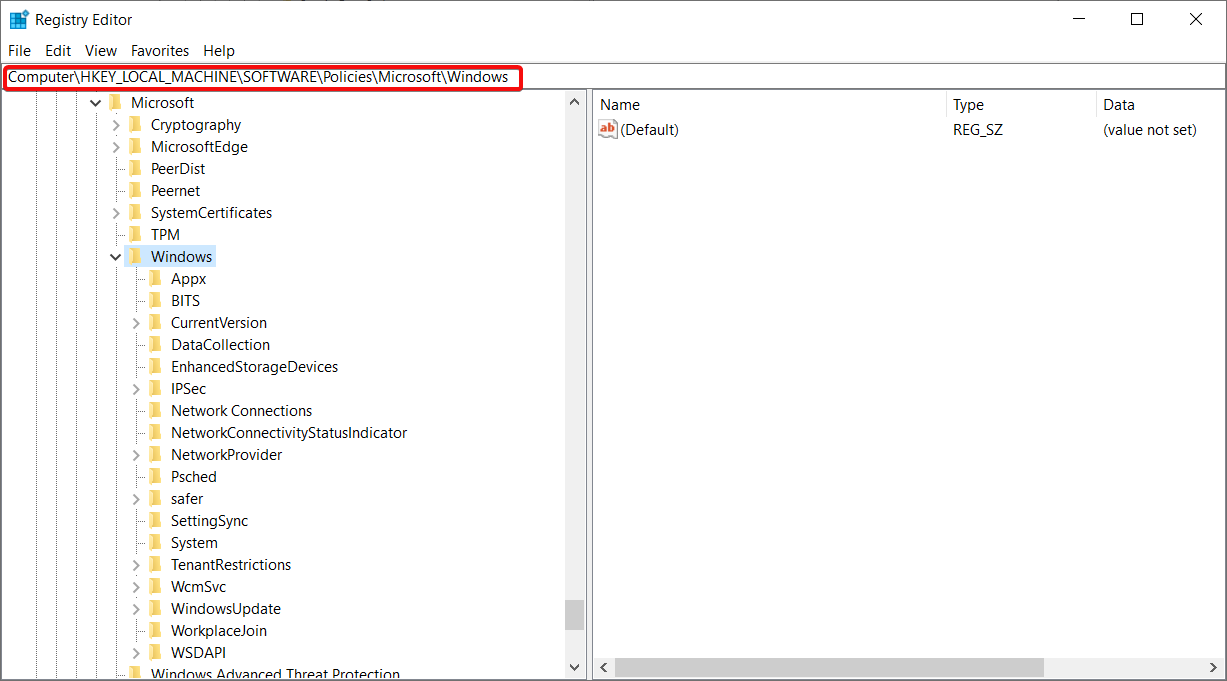Open the Help menu
The width and height of the screenshot is (1227, 681).
pyautogui.click(x=219, y=50)
